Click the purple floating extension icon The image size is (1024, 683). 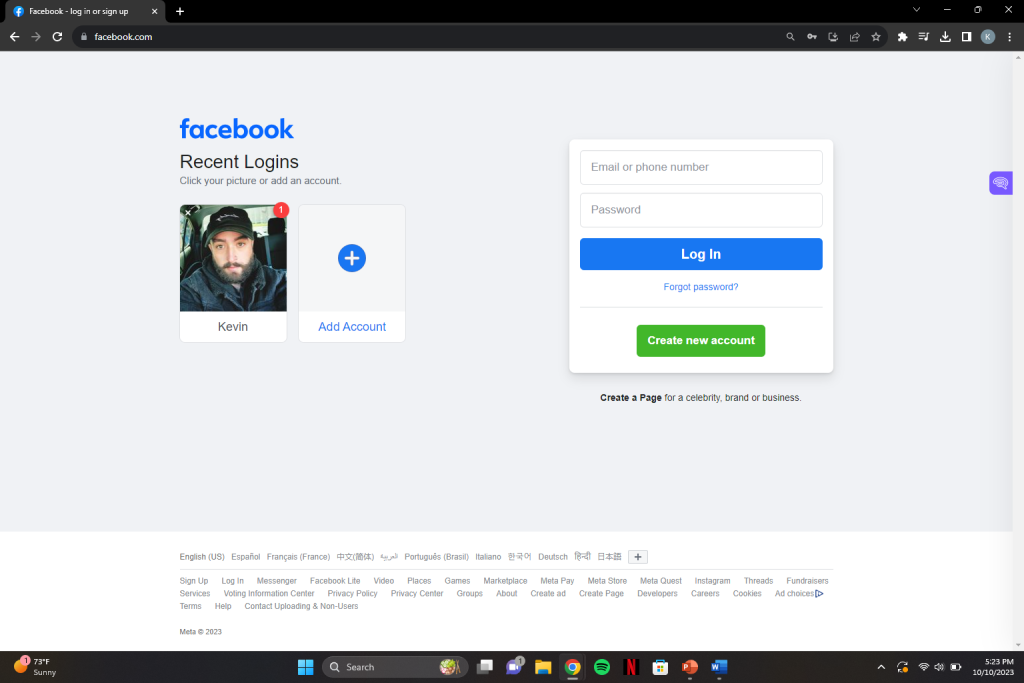(x=1000, y=183)
